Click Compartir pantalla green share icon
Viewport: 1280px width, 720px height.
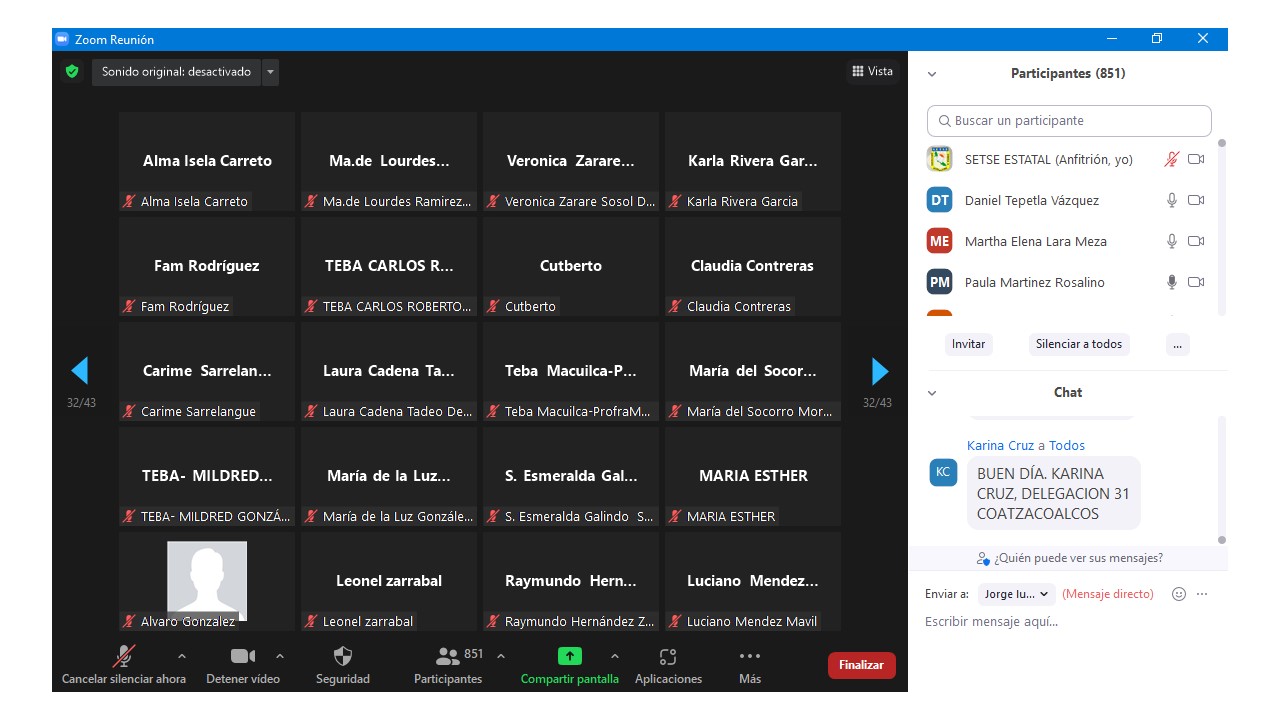pos(569,656)
